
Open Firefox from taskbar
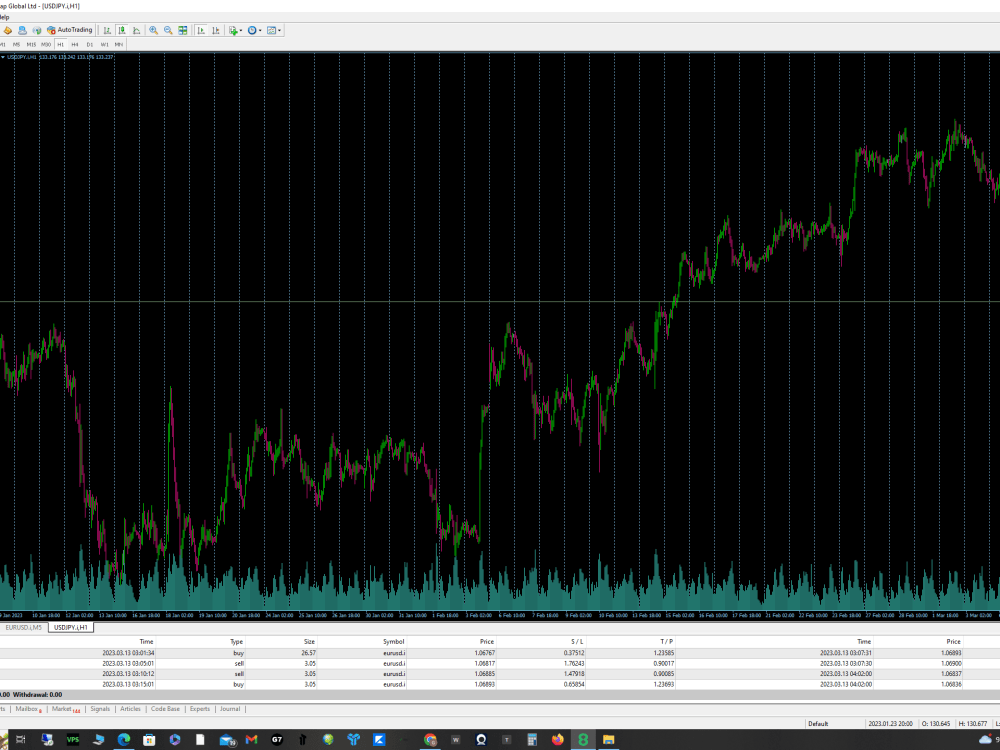[558, 740]
